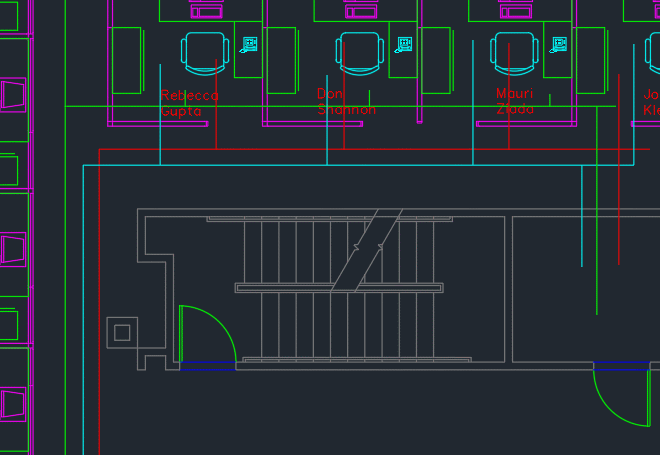660x455 pixels.
Task: Pick the small square column beside the stairwell
Action: 121,332
